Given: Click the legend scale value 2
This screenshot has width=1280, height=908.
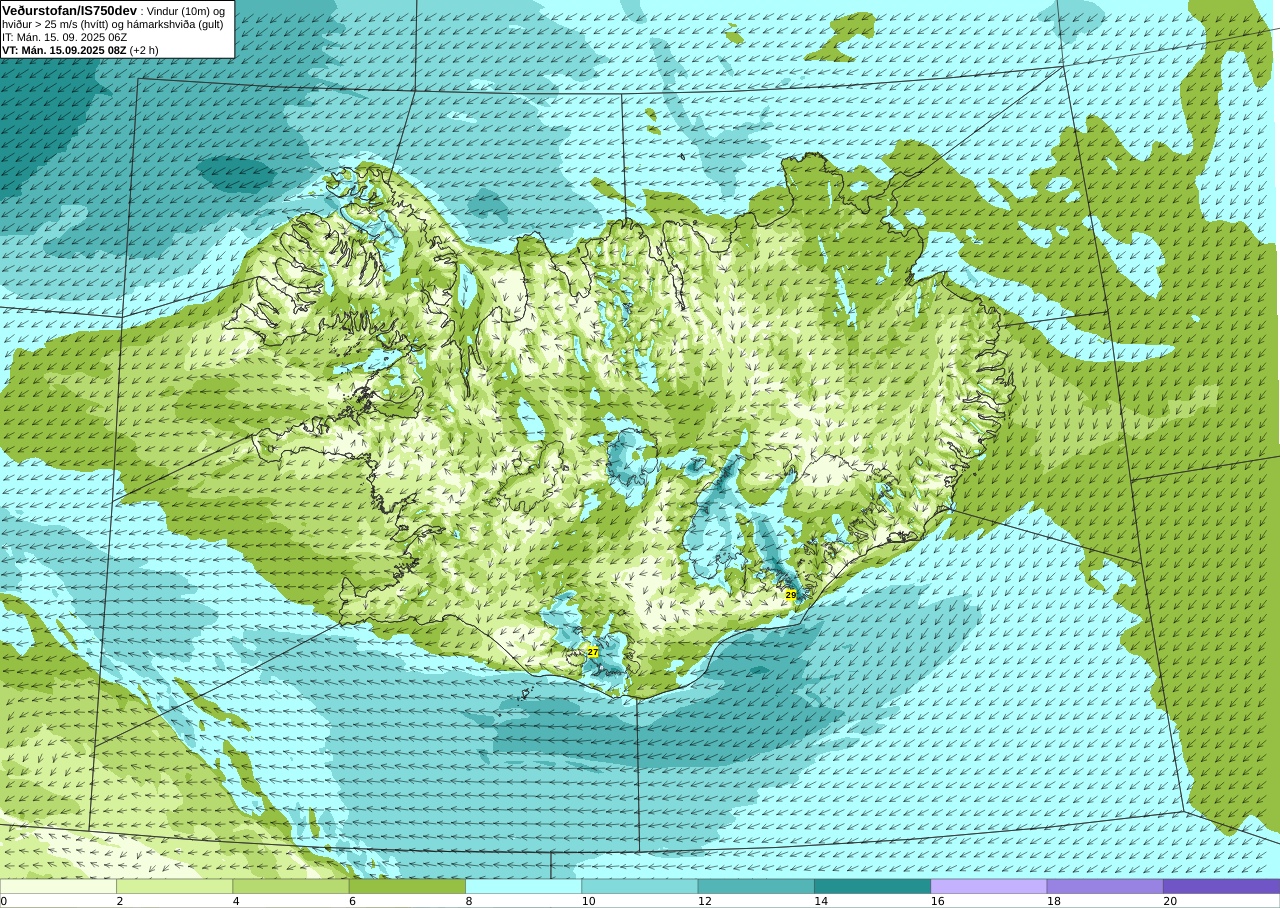Looking at the screenshot, I should point(120,901).
